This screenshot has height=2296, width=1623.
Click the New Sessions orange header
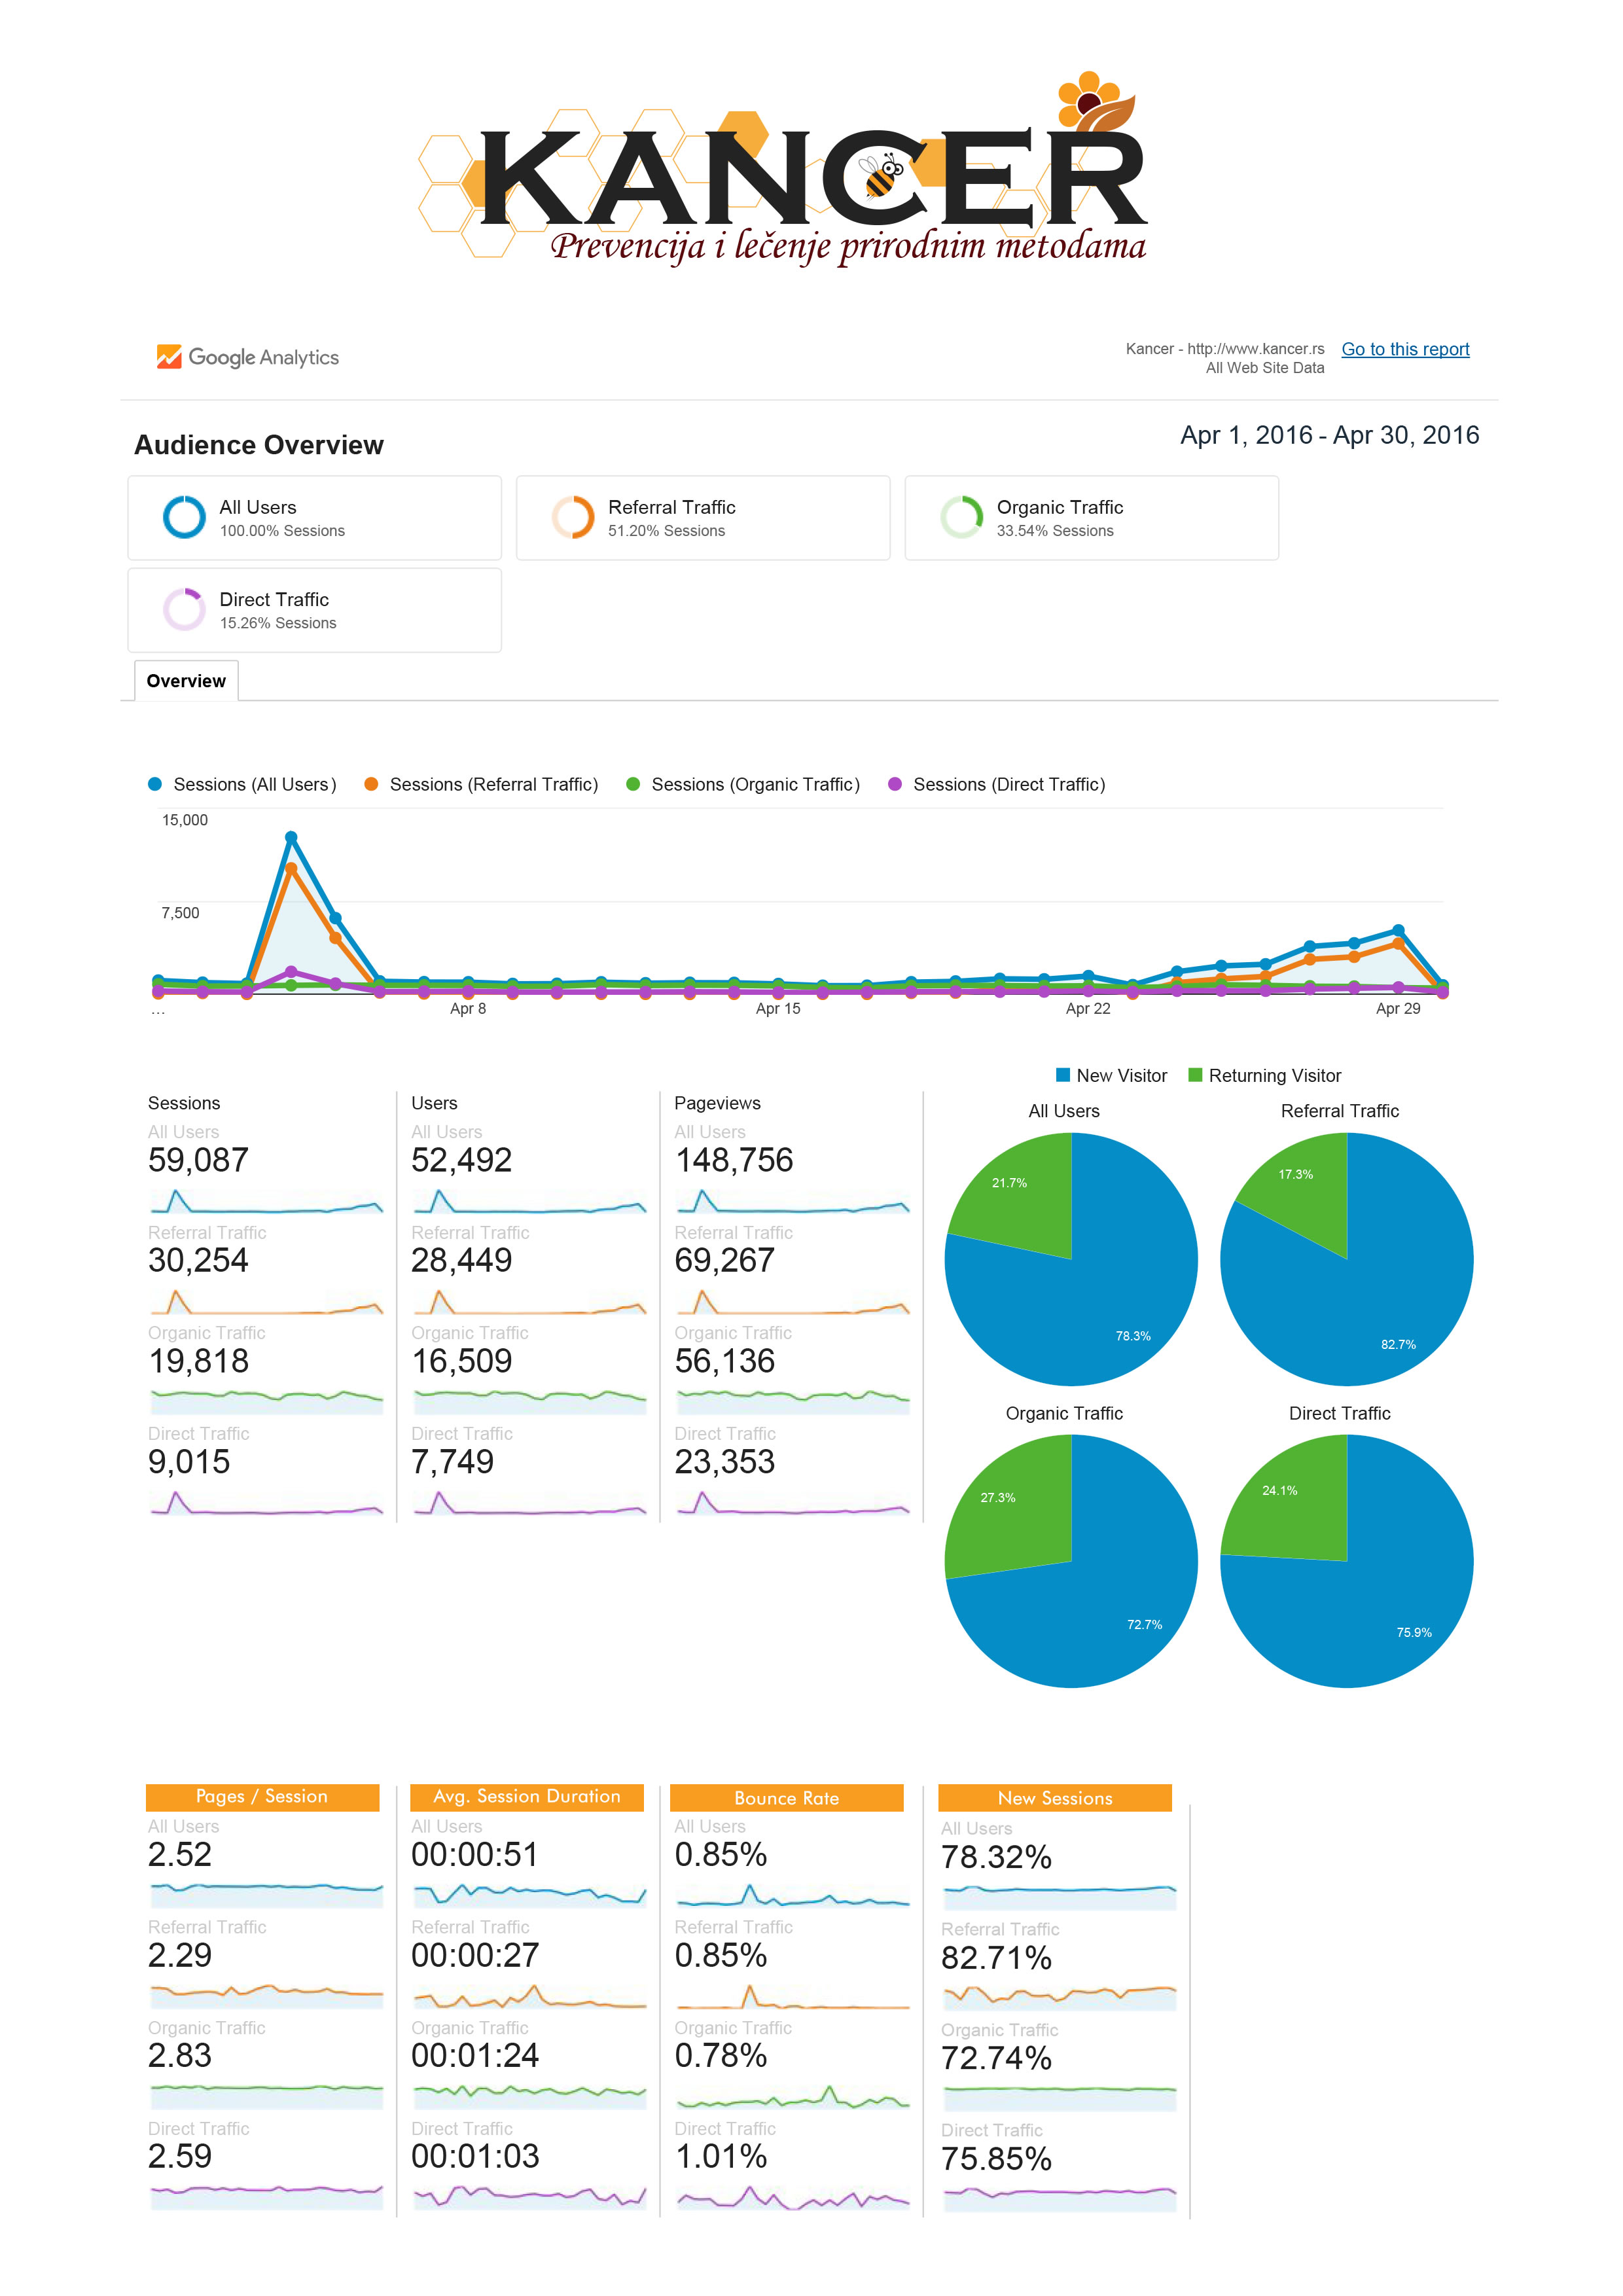[x=1055, y=1798]
